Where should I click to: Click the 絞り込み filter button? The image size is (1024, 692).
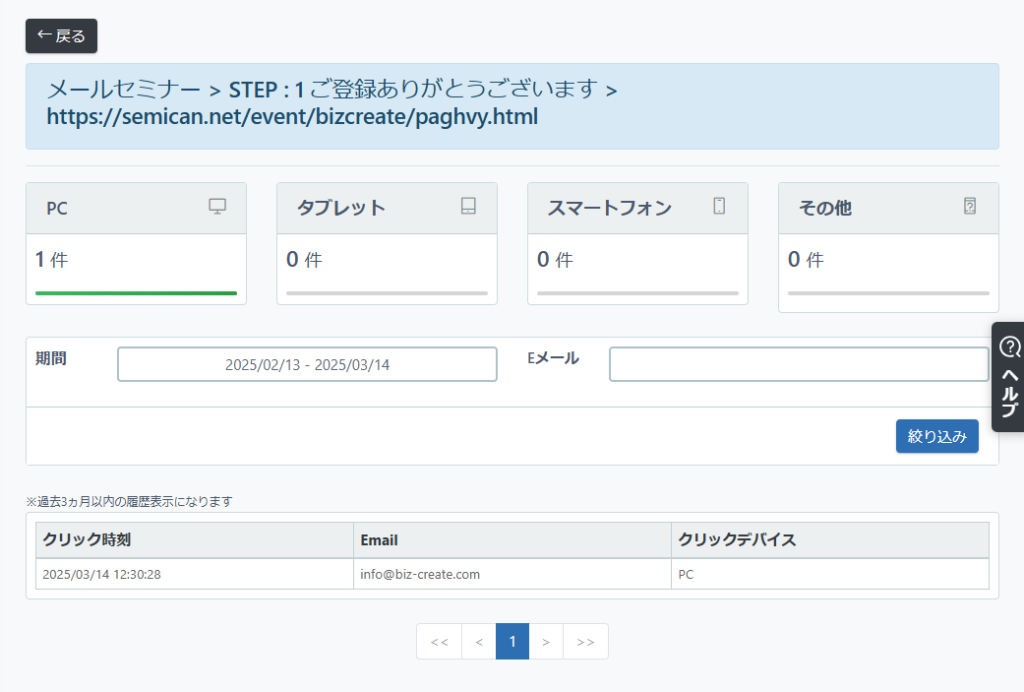click(937, 436)
